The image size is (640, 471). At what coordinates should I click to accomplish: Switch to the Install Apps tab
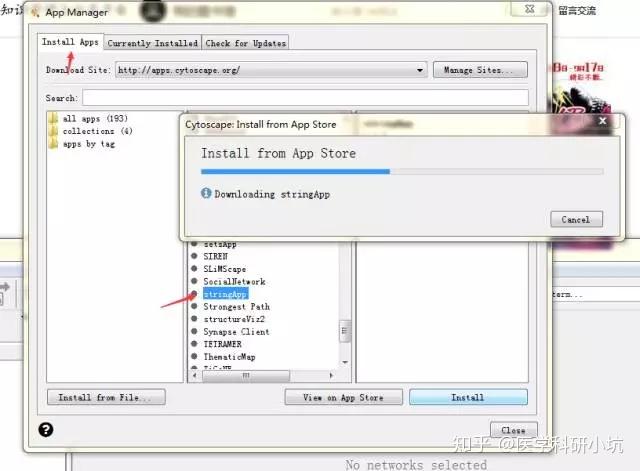pyautogui.click(x=70, y=42)
